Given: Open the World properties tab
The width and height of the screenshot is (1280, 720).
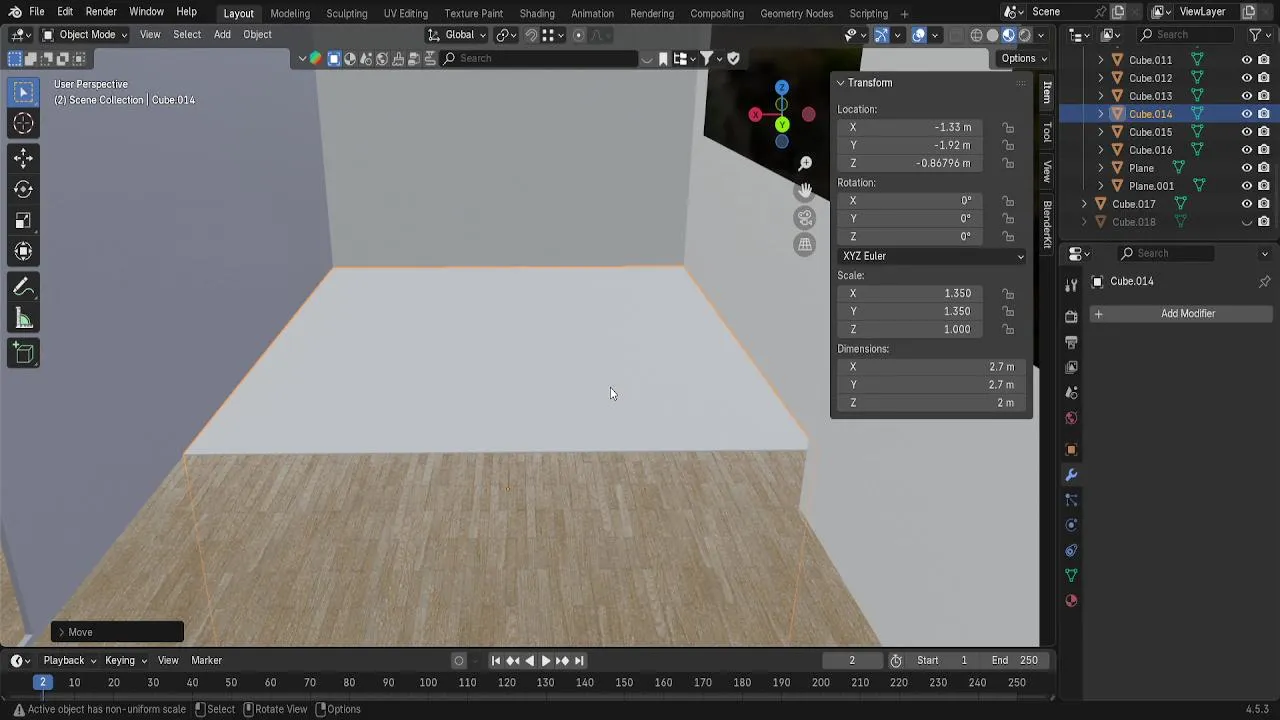Looking at the screenshot, I should (x=1071, y=417).
